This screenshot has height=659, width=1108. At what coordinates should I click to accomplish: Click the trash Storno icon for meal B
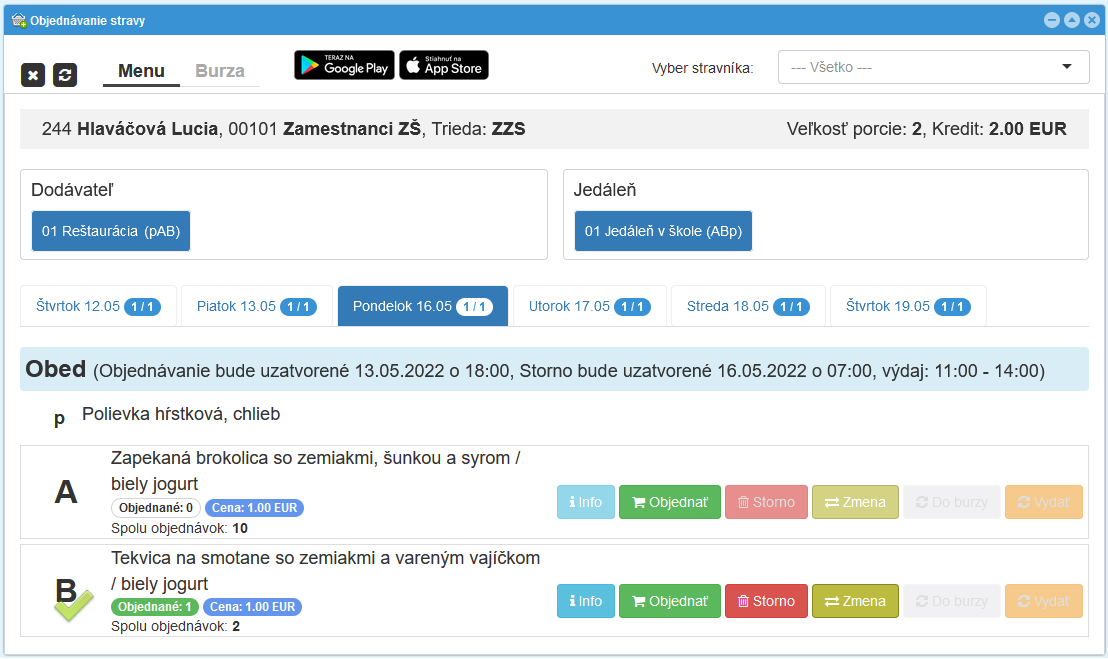coord(745,601)
